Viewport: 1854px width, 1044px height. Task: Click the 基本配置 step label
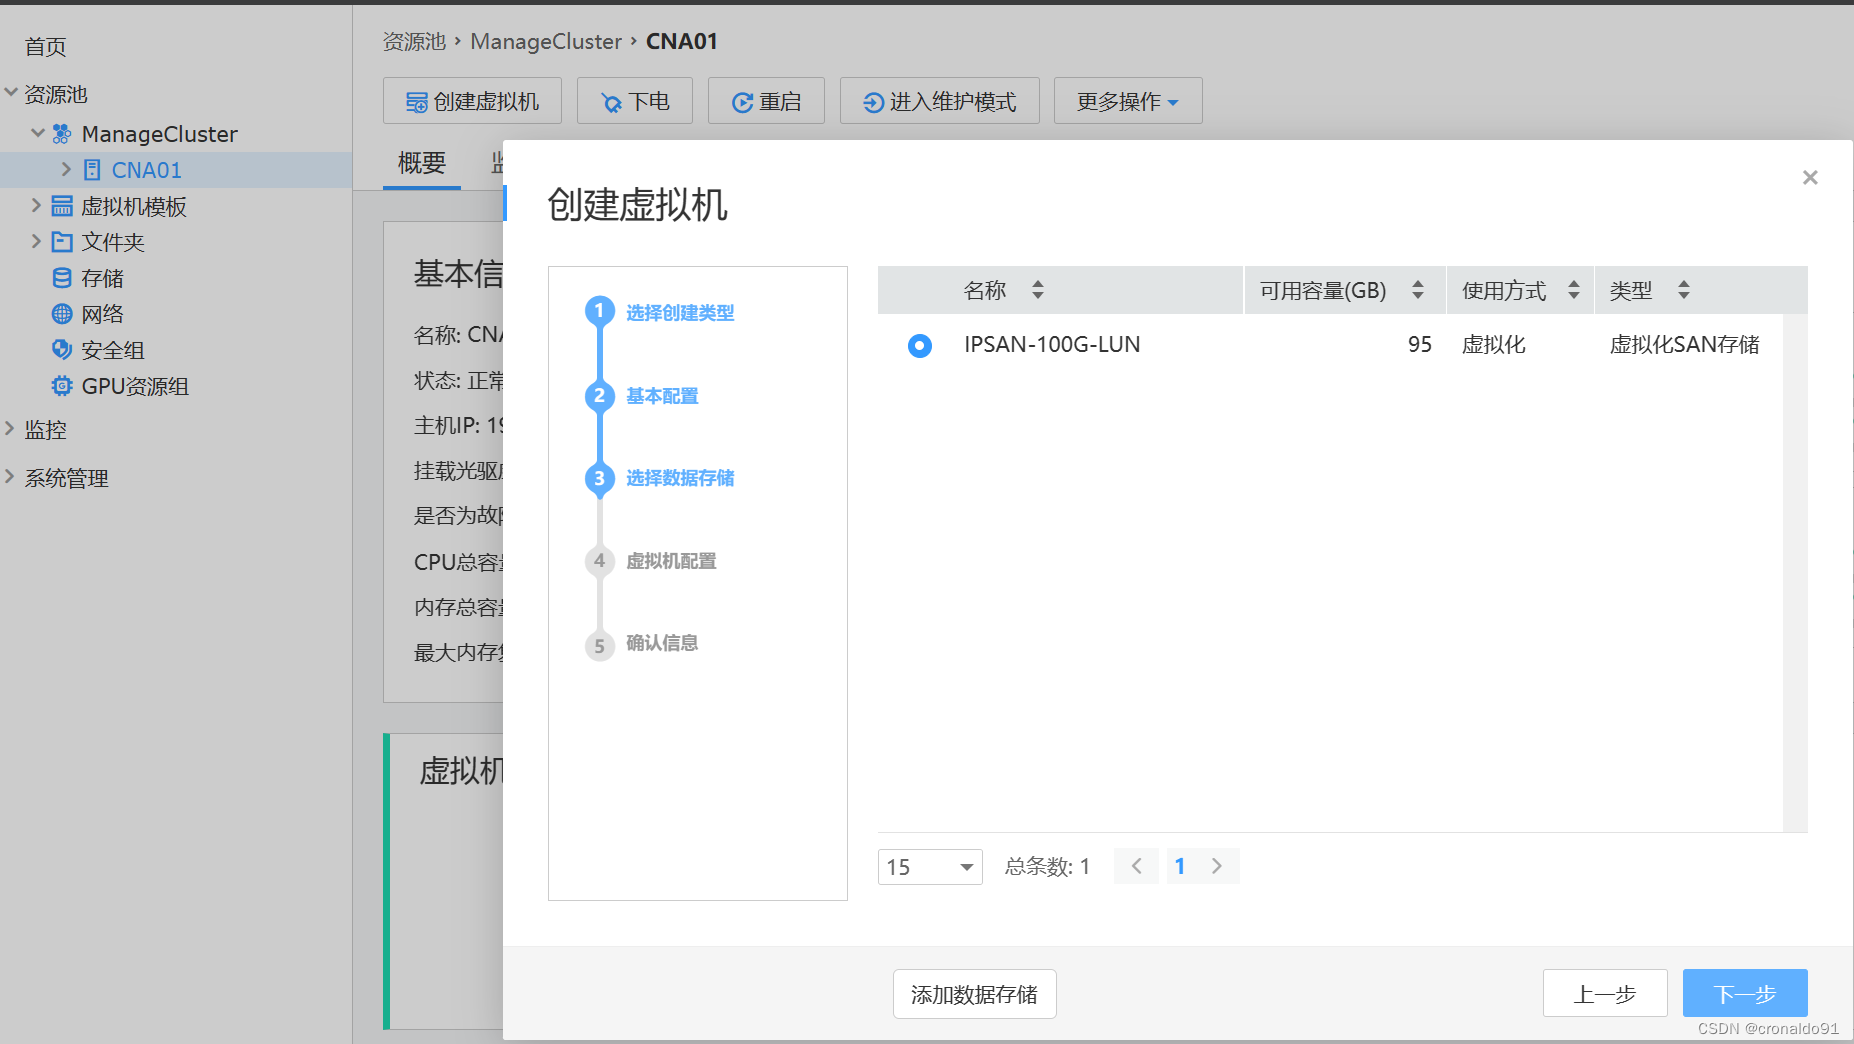tap(662, 396)
